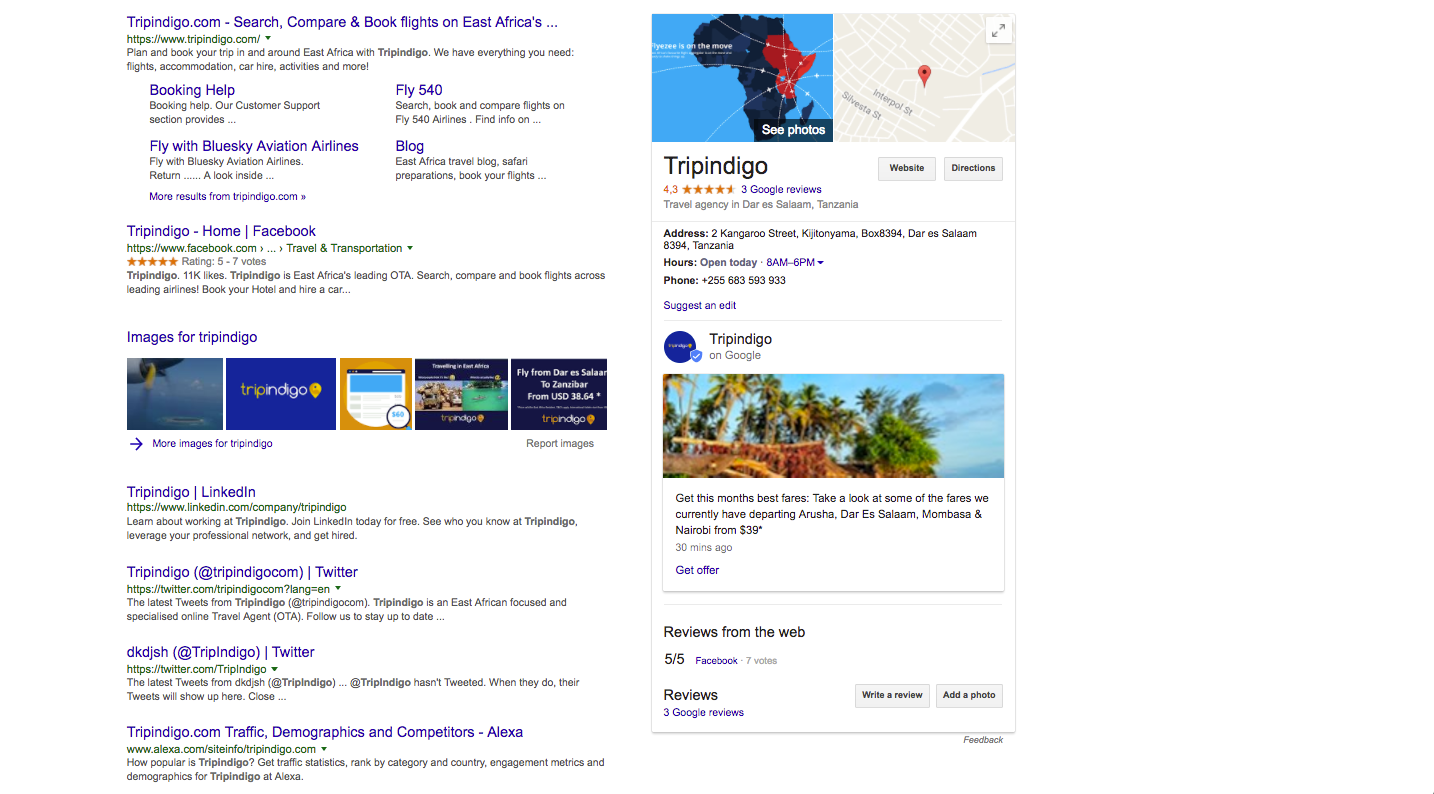Click the Directions button
Viewport: 1434px width, 794px height.
(973, 168)
